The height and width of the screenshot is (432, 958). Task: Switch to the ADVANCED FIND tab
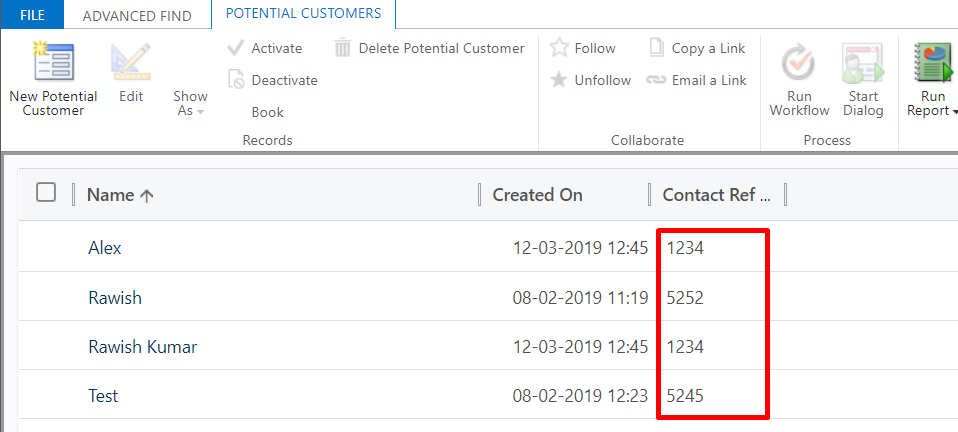click(136, 15)
